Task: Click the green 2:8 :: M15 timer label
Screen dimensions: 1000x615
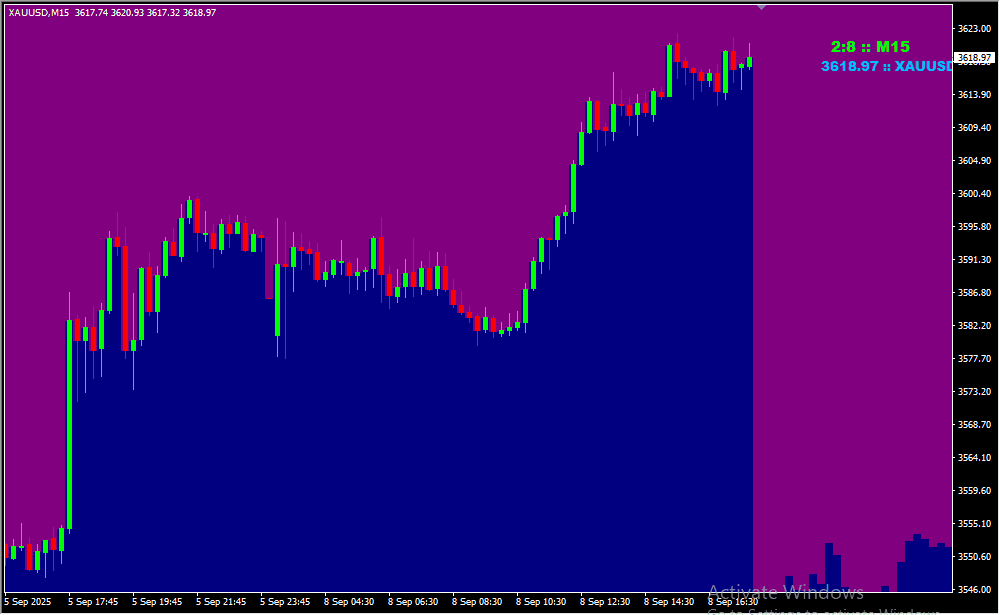Action: (x=870, y=47)
